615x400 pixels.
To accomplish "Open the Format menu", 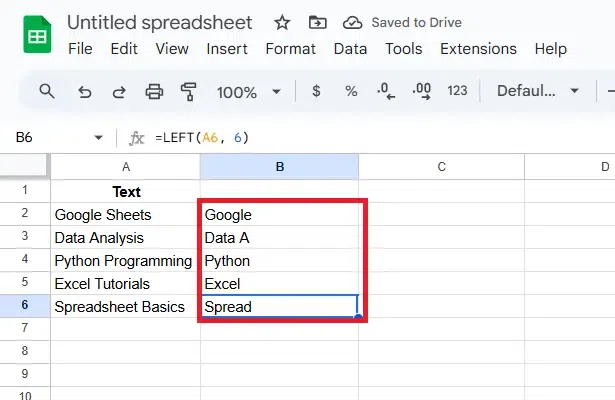I will [x=291, y=48].
